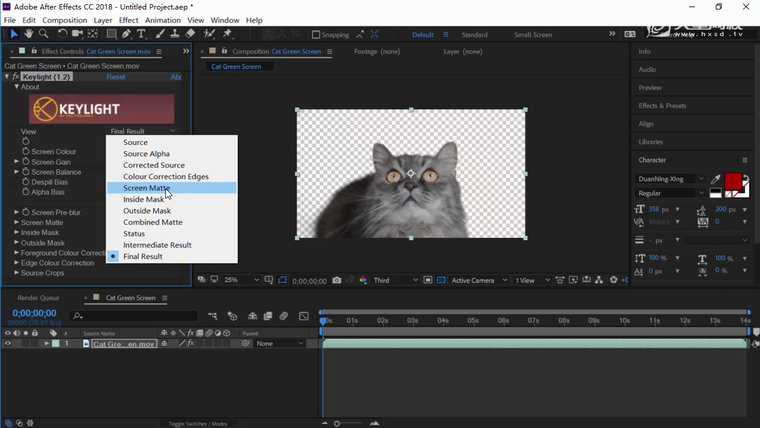Switch to the Render Queue tab
The image size is (760, 428).
pos(38,298)
